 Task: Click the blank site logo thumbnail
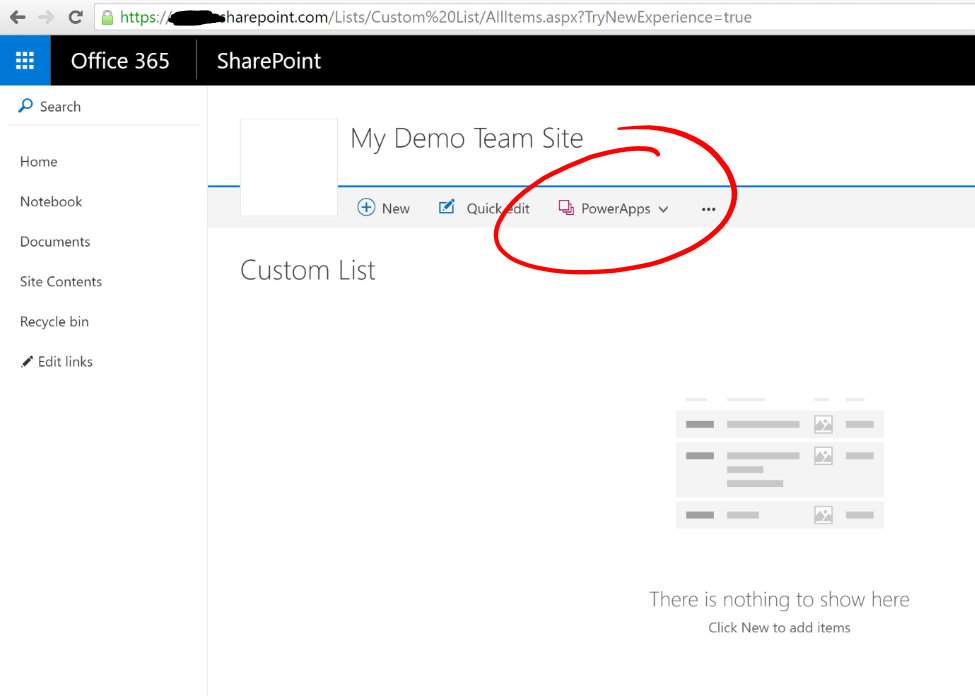click(289, 167)
